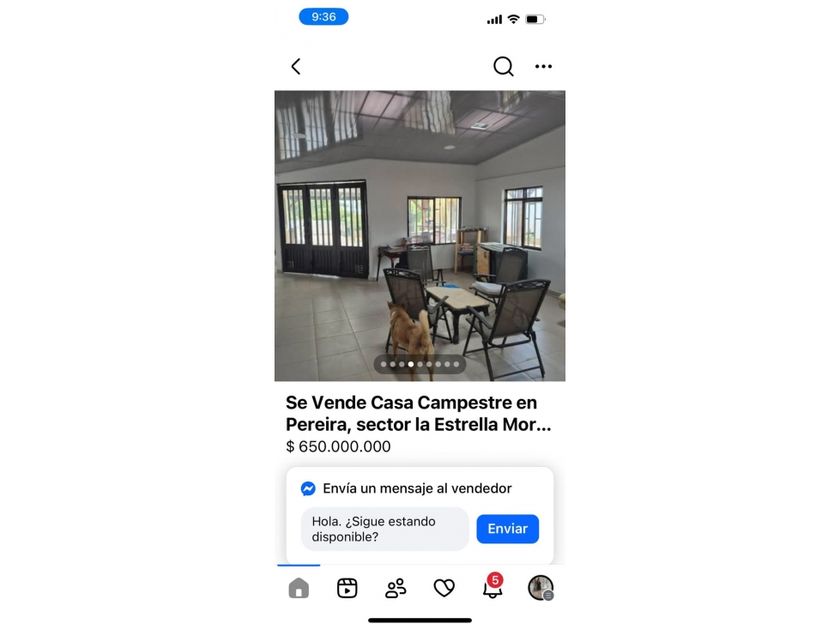Tap the battery icon in status bar
The height and width of the screenshot is (630, 840).
[x=535, y=19]
